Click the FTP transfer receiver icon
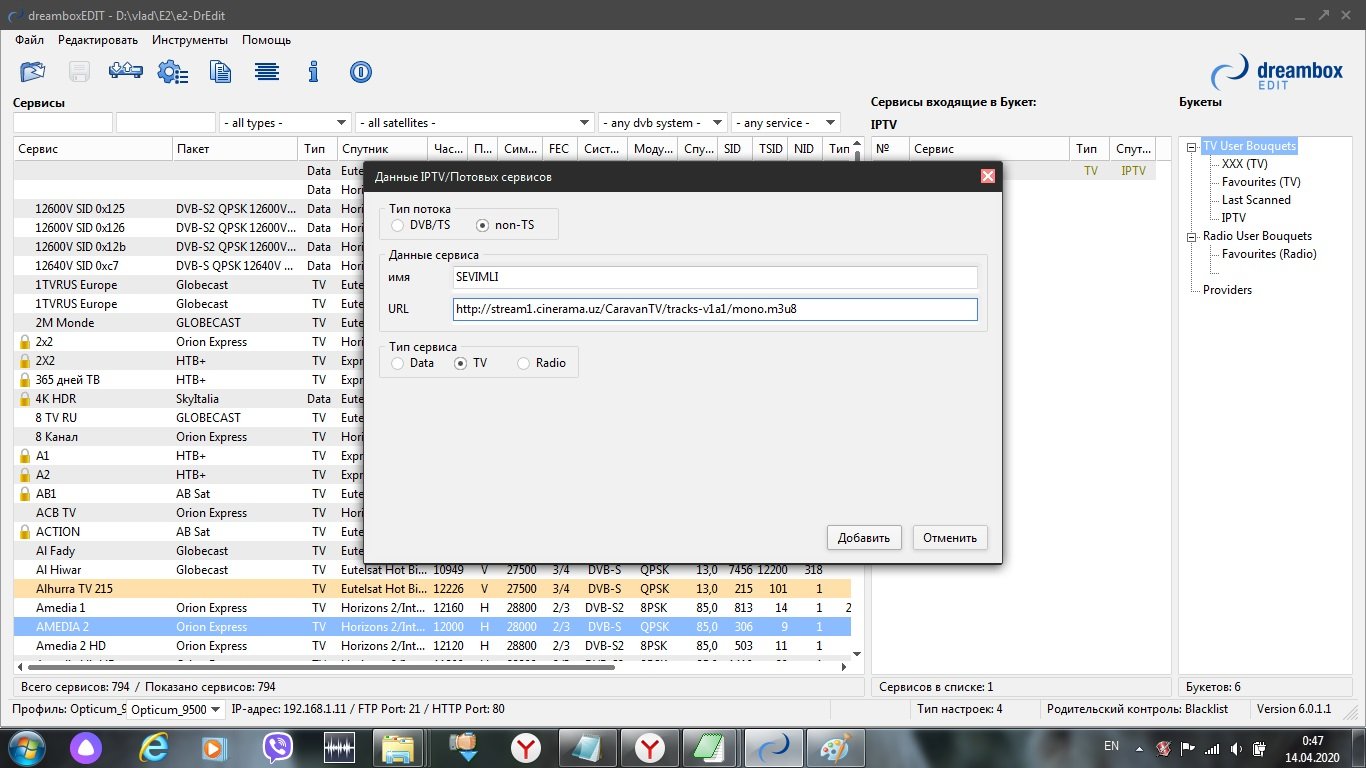 pyautogui.click(x=126, y=72)
